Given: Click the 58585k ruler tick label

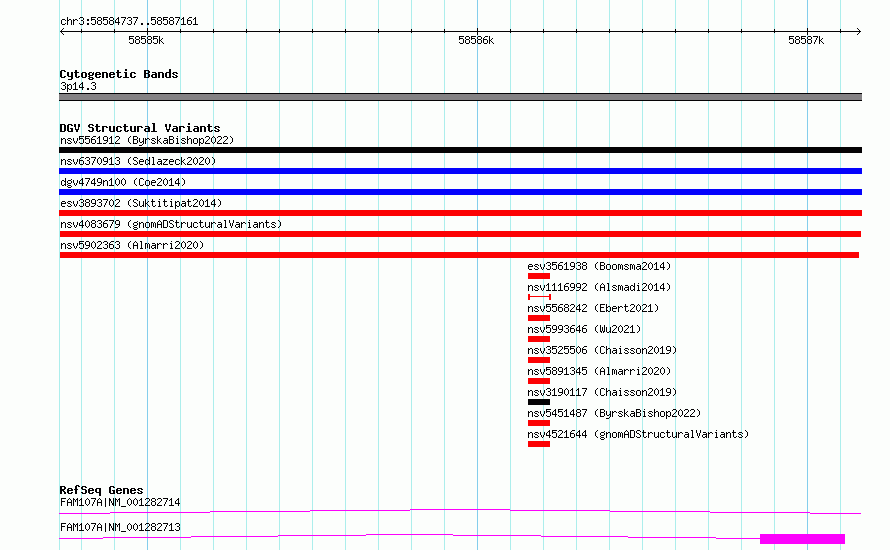Looking at the screenshot, I should tap(146, 40).
